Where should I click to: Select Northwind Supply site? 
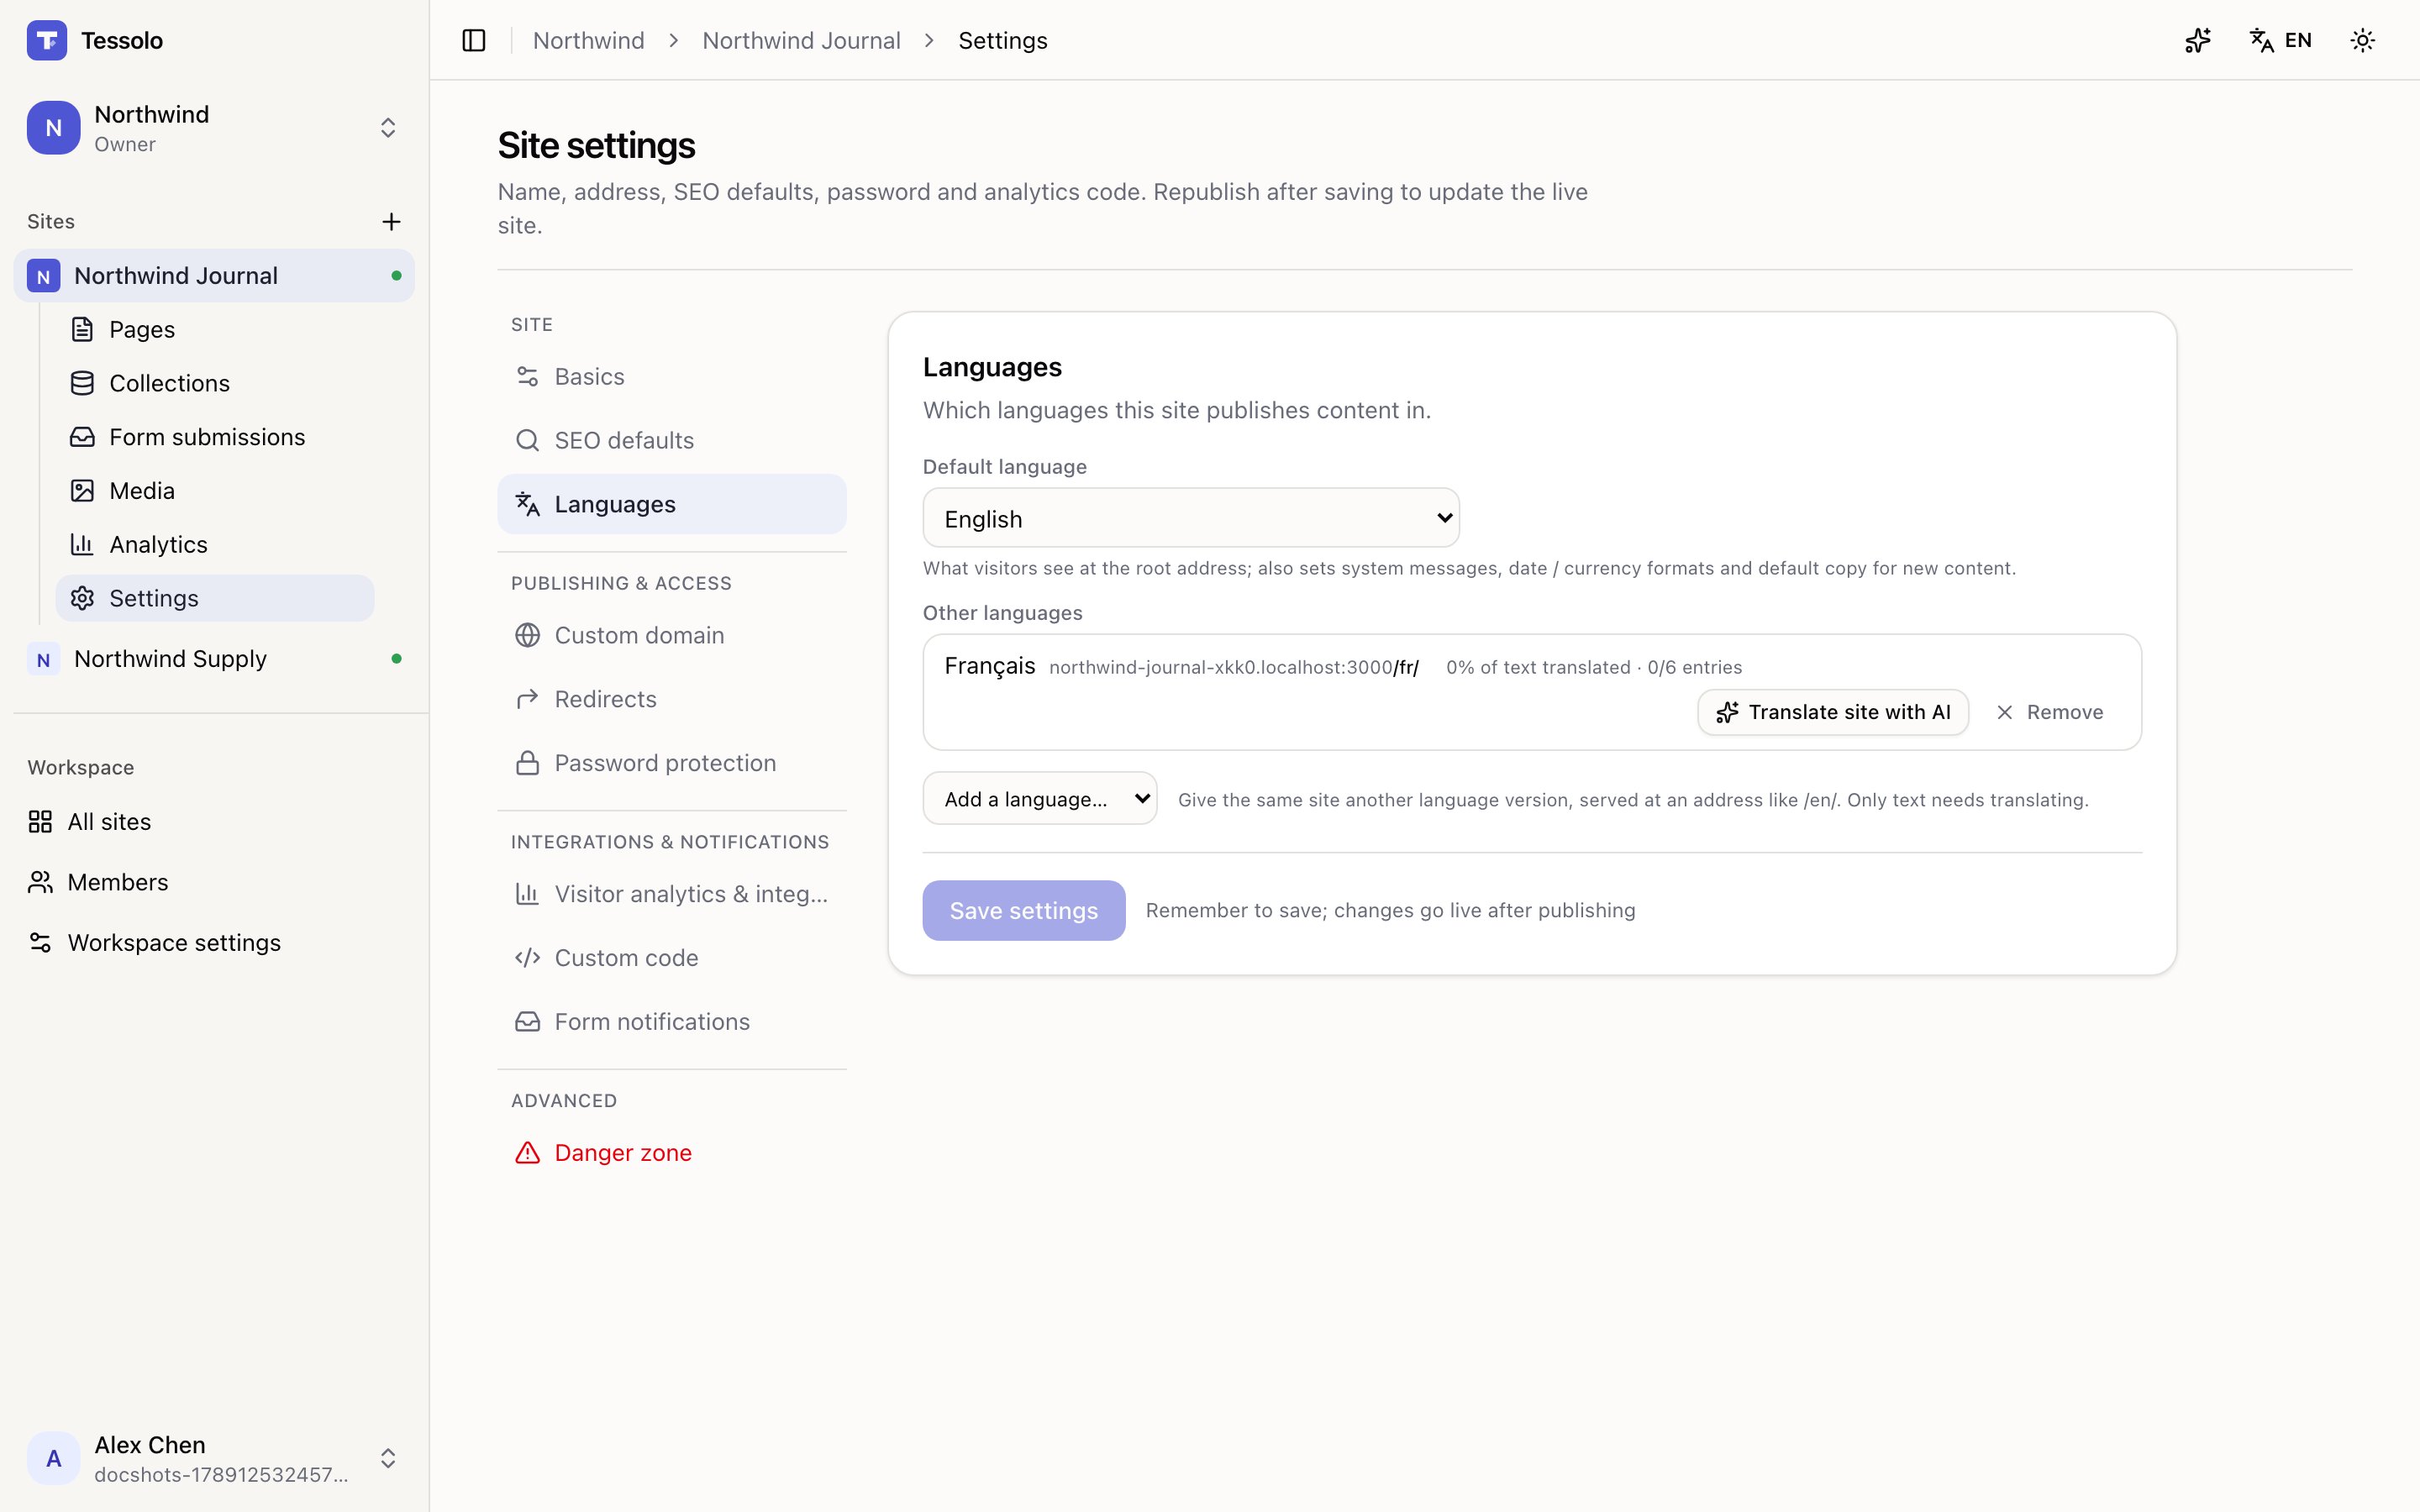pos(214,659)
